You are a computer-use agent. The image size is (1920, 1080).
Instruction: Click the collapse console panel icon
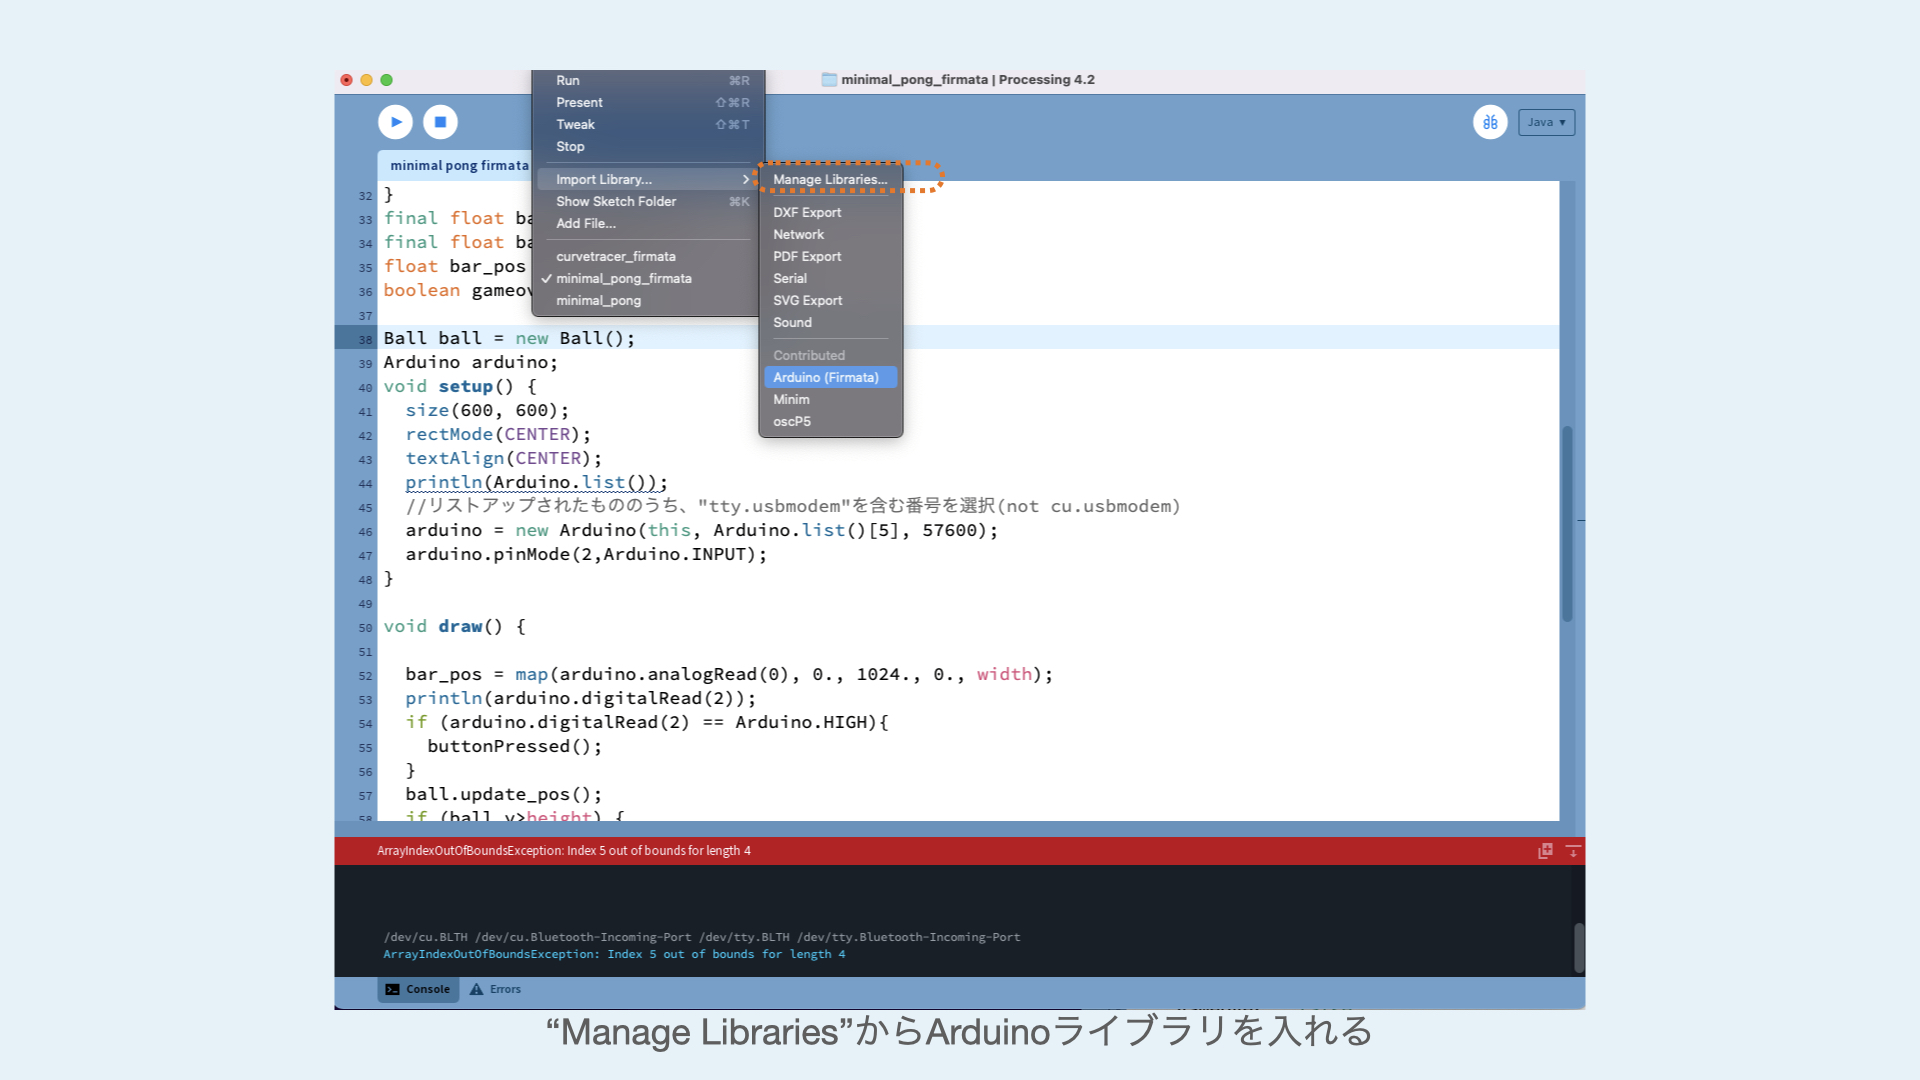point(1573,851)
